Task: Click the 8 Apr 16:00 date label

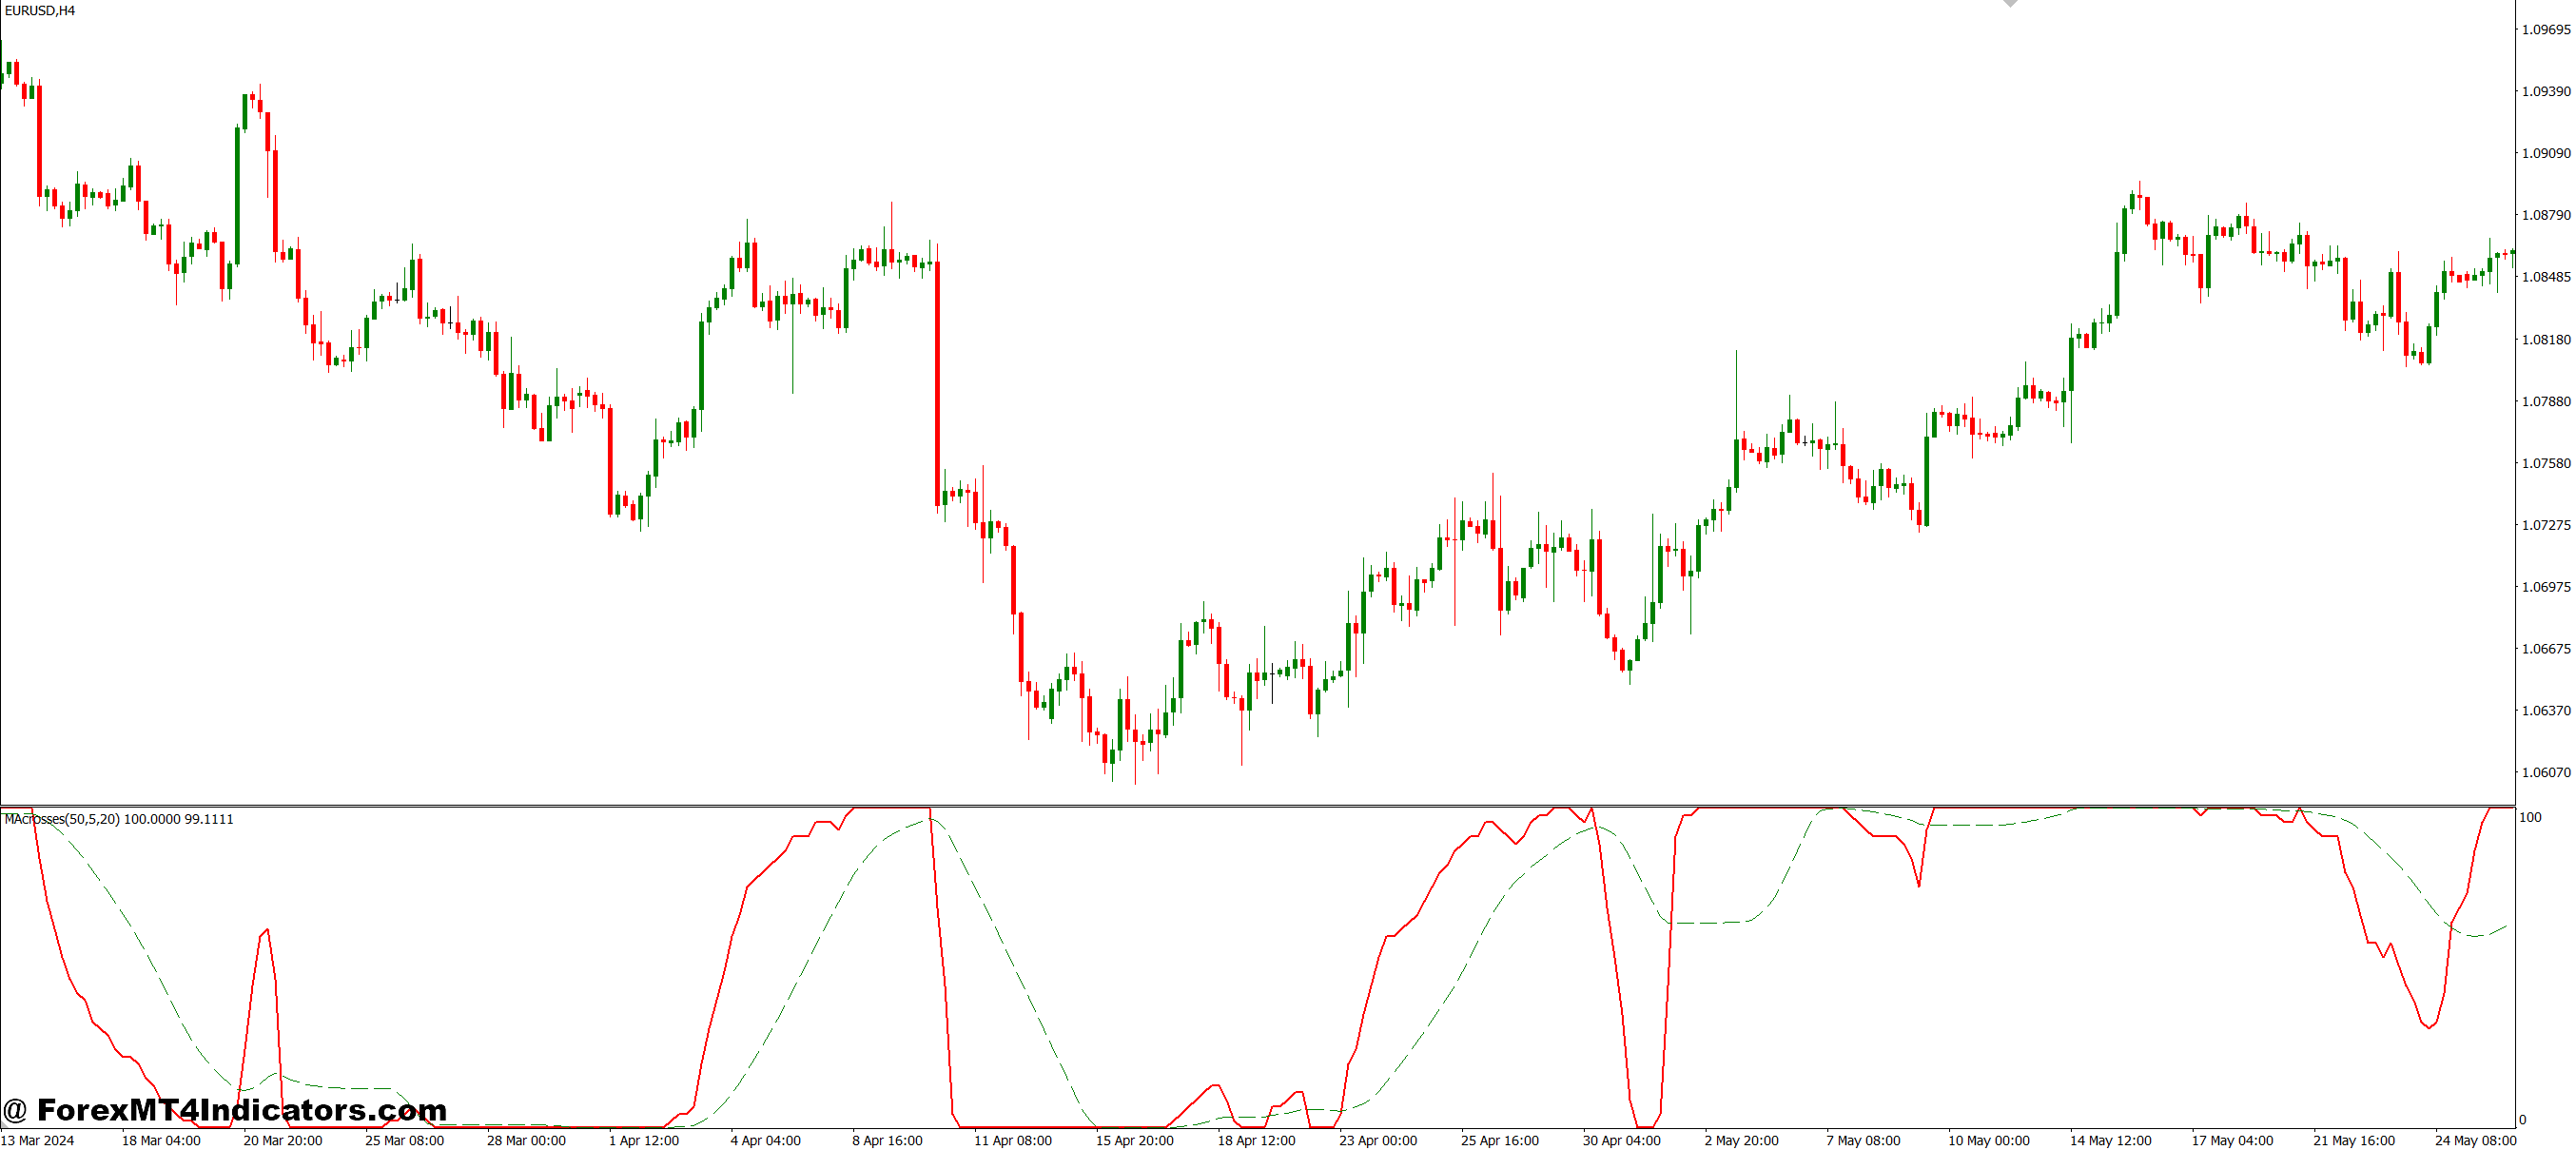Action: point(888,1140)
